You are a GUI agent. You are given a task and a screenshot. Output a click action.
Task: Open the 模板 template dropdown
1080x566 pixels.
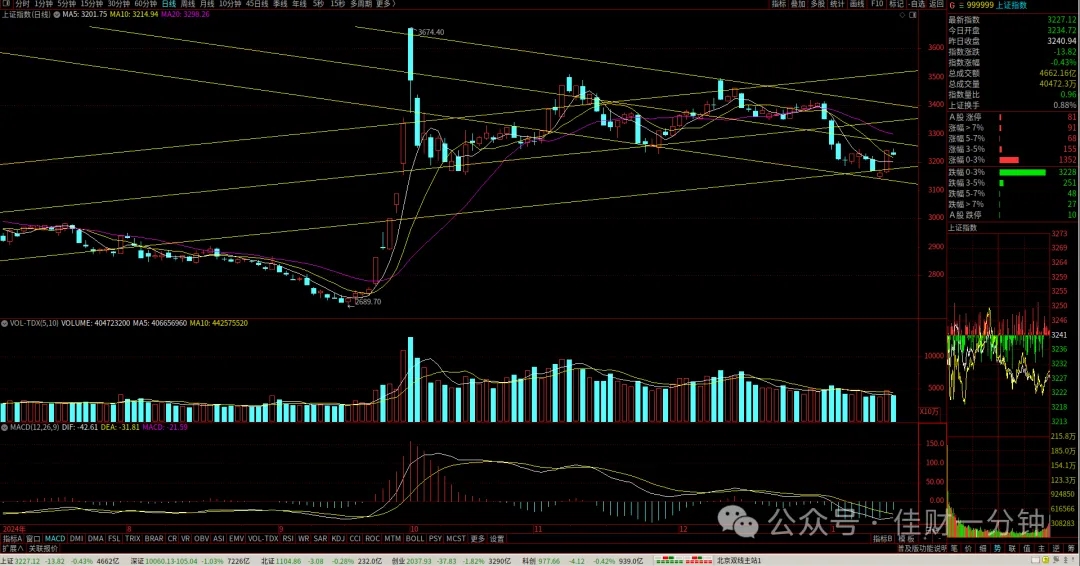click(906, 538)
